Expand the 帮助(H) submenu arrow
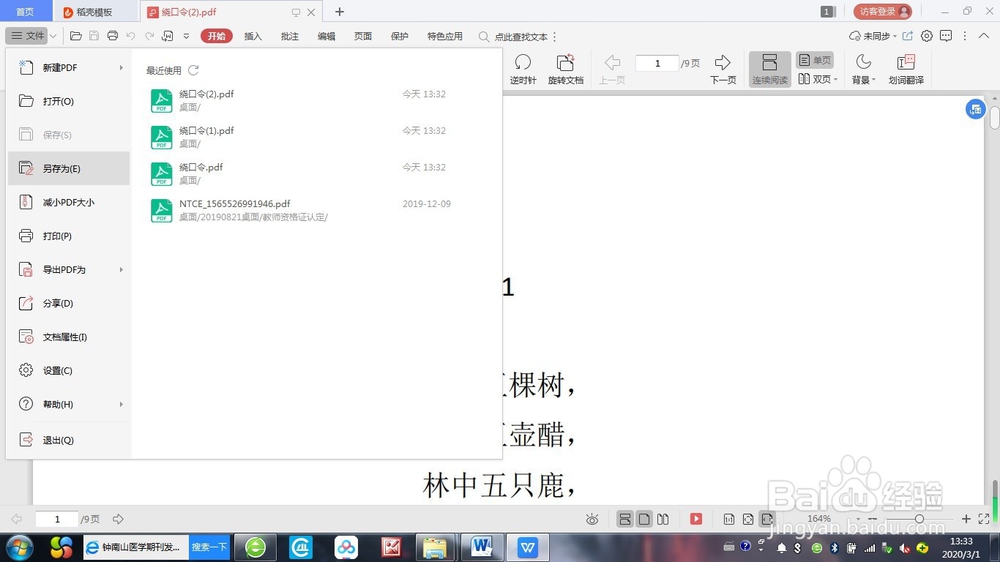Viewport: 1000px width, 562px height. click(121, 404)
